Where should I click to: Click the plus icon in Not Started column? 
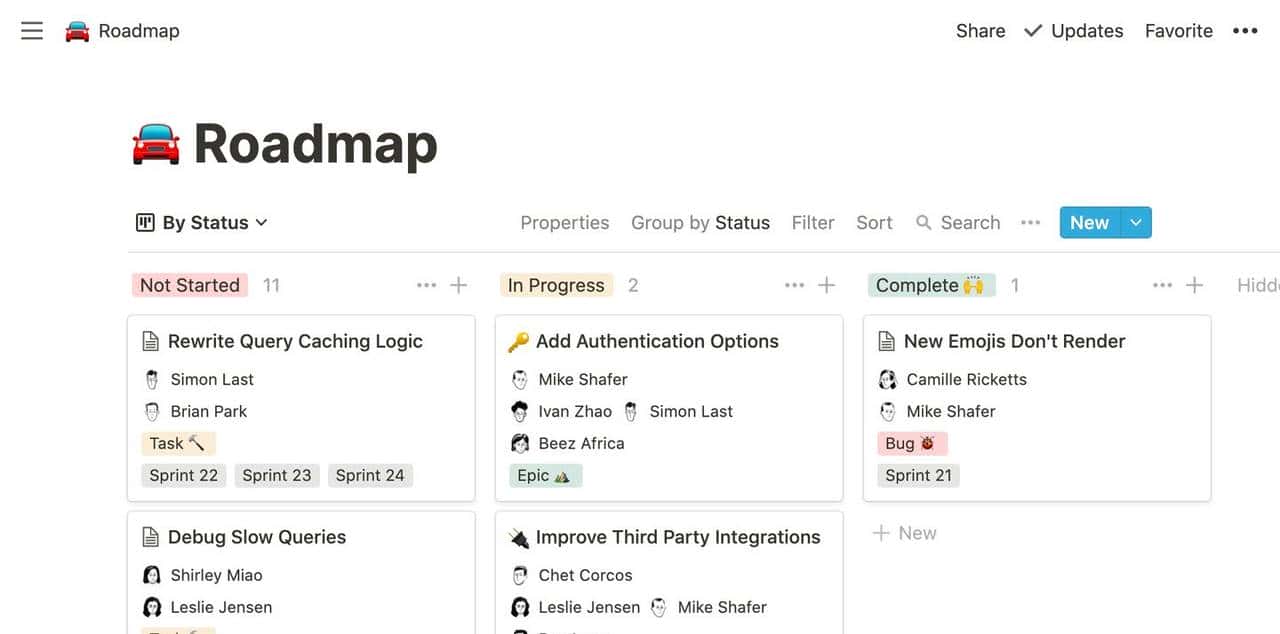coord(459,285)
